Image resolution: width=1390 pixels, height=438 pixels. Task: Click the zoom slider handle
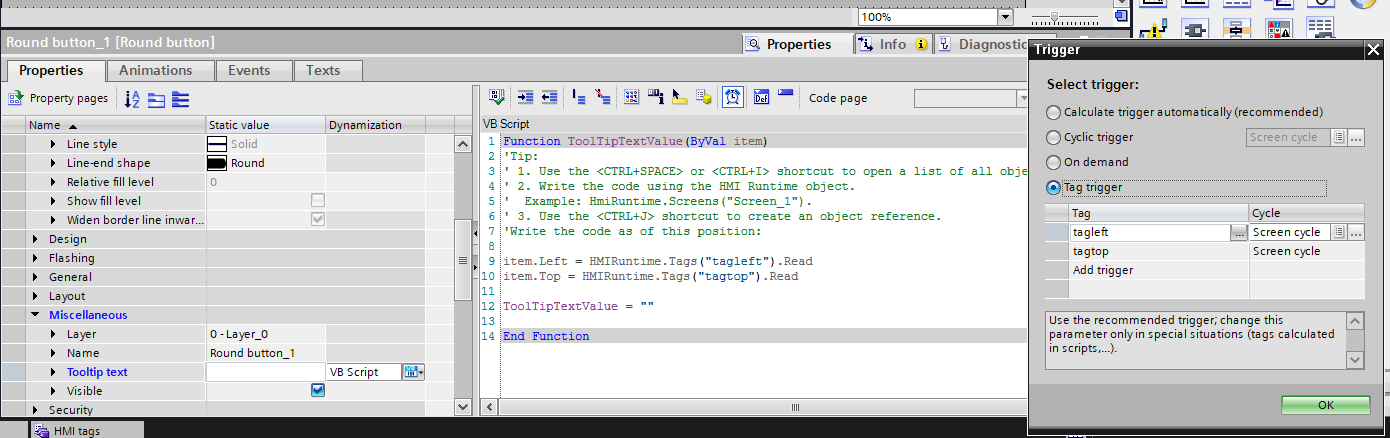pyautogui.click(x=1054, y=17)
